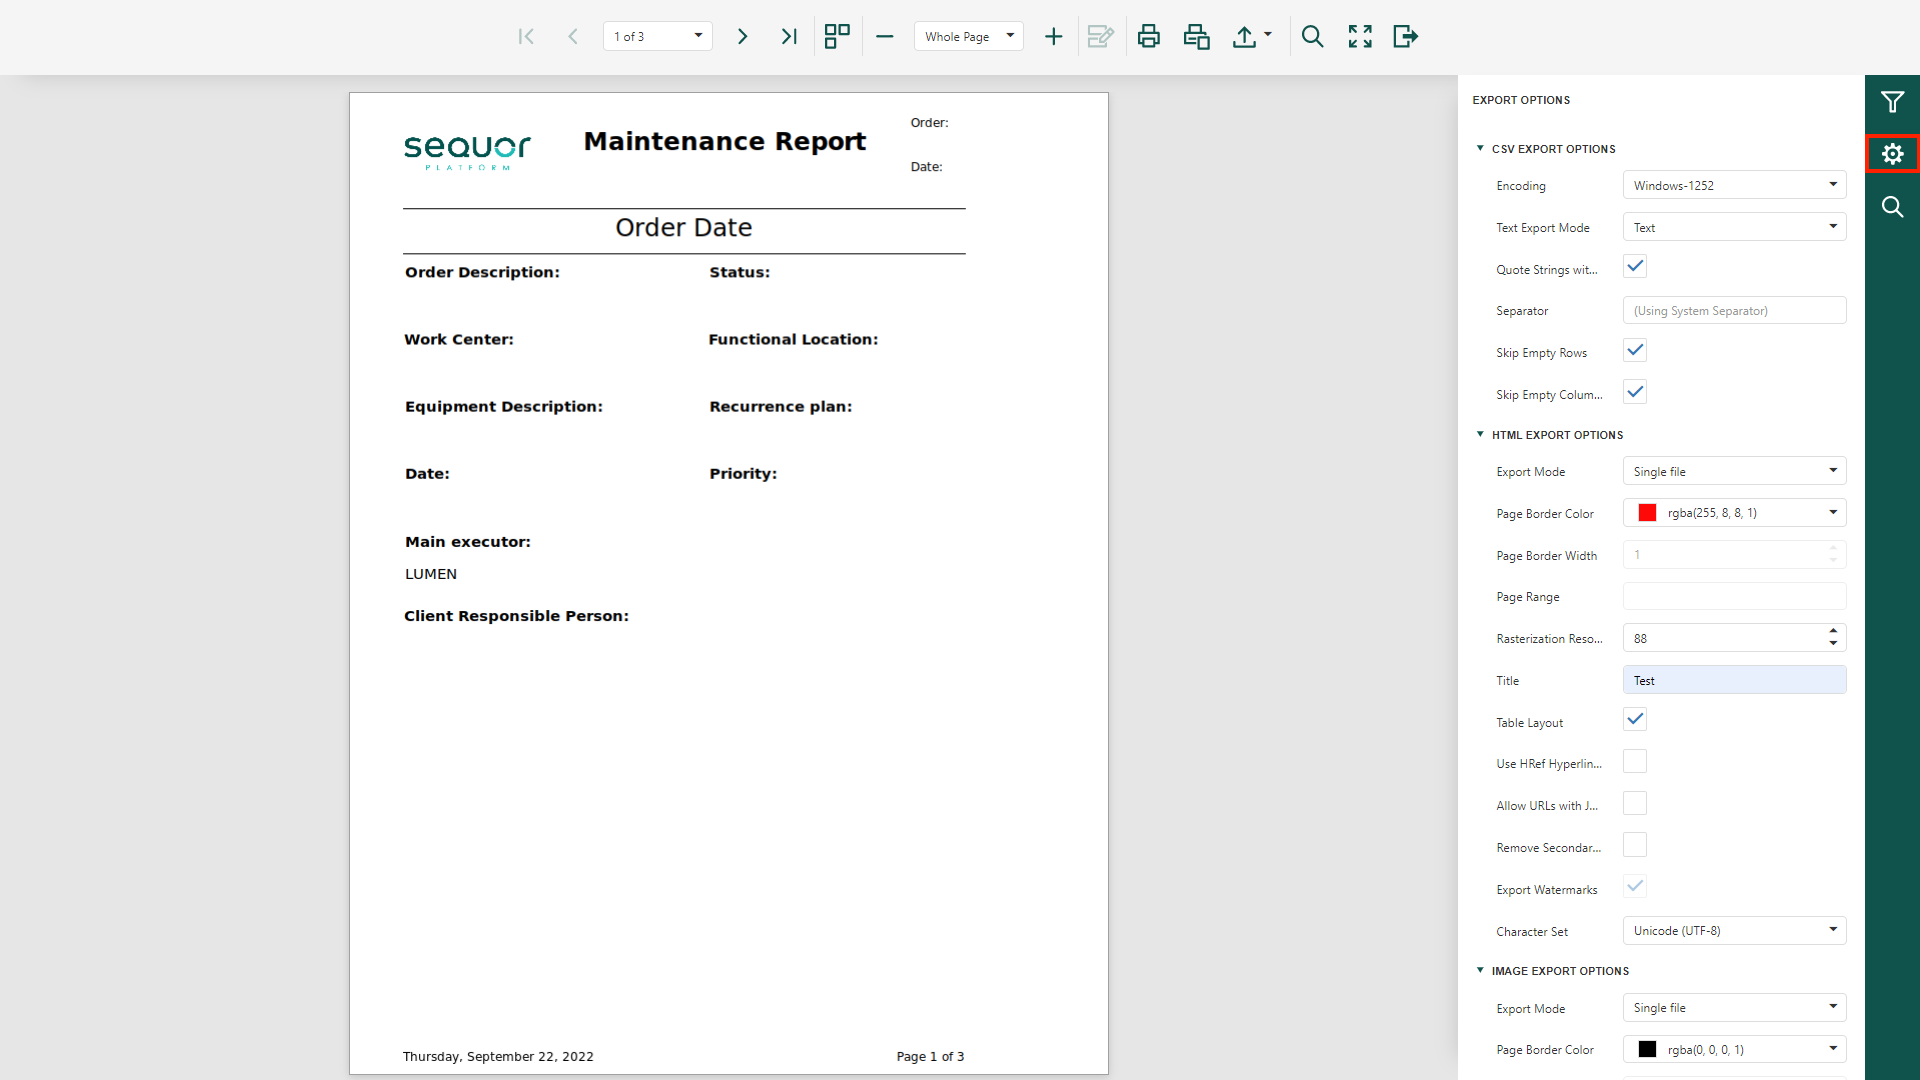The width and height of the screenshot is (1920, 1080).
Task: Go to the next page
Action: tap(742, 37)
